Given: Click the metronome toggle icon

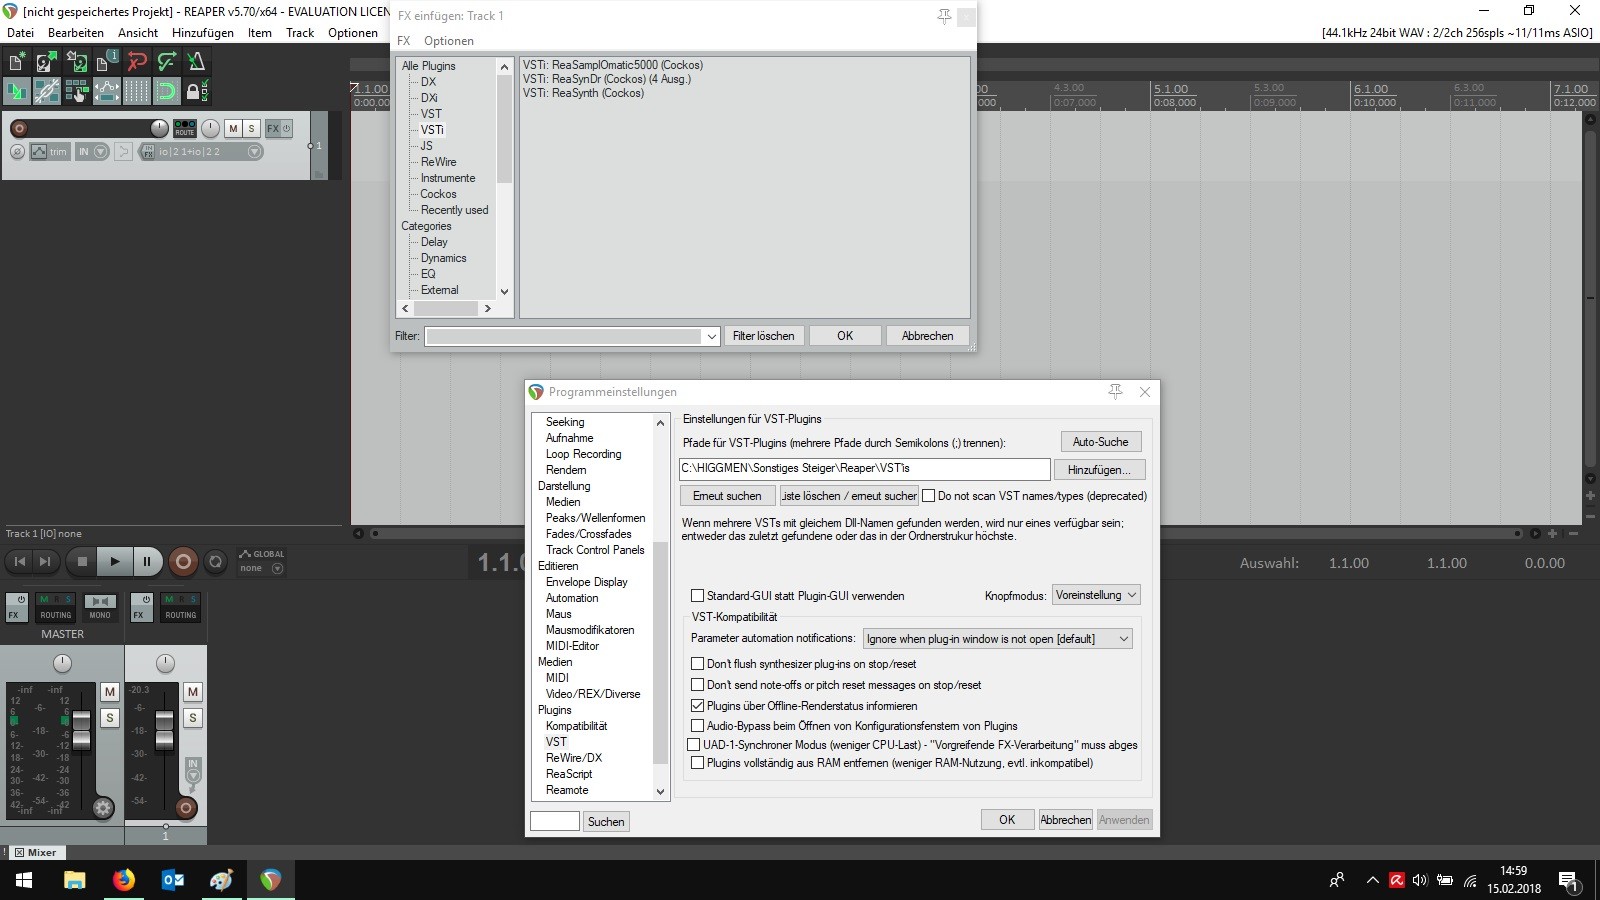Looking at the screenshot, I should 196,62.
